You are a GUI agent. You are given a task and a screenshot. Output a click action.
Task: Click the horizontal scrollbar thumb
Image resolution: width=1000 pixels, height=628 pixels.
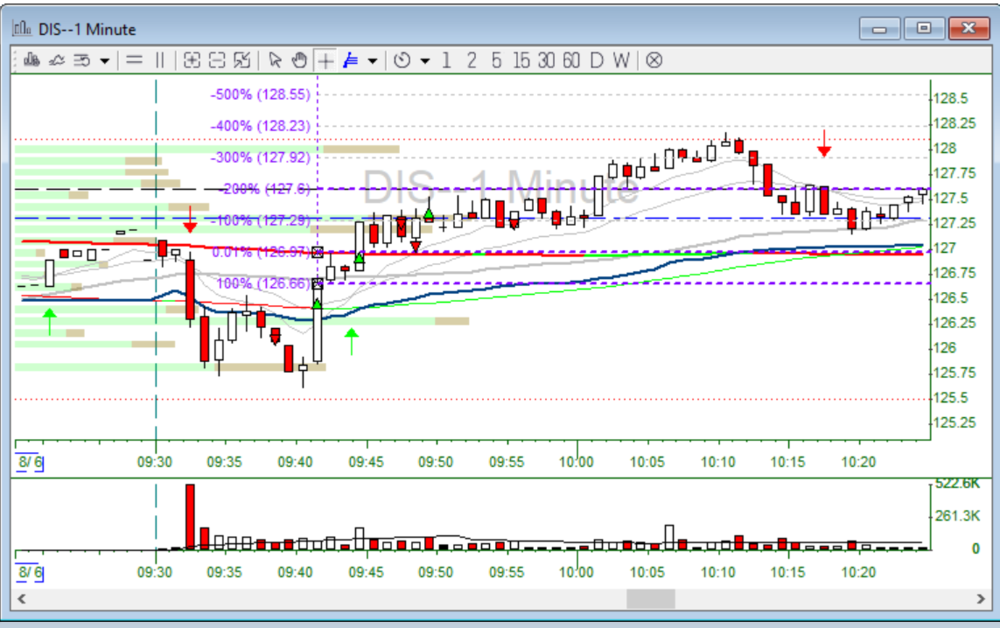(650, 599)
